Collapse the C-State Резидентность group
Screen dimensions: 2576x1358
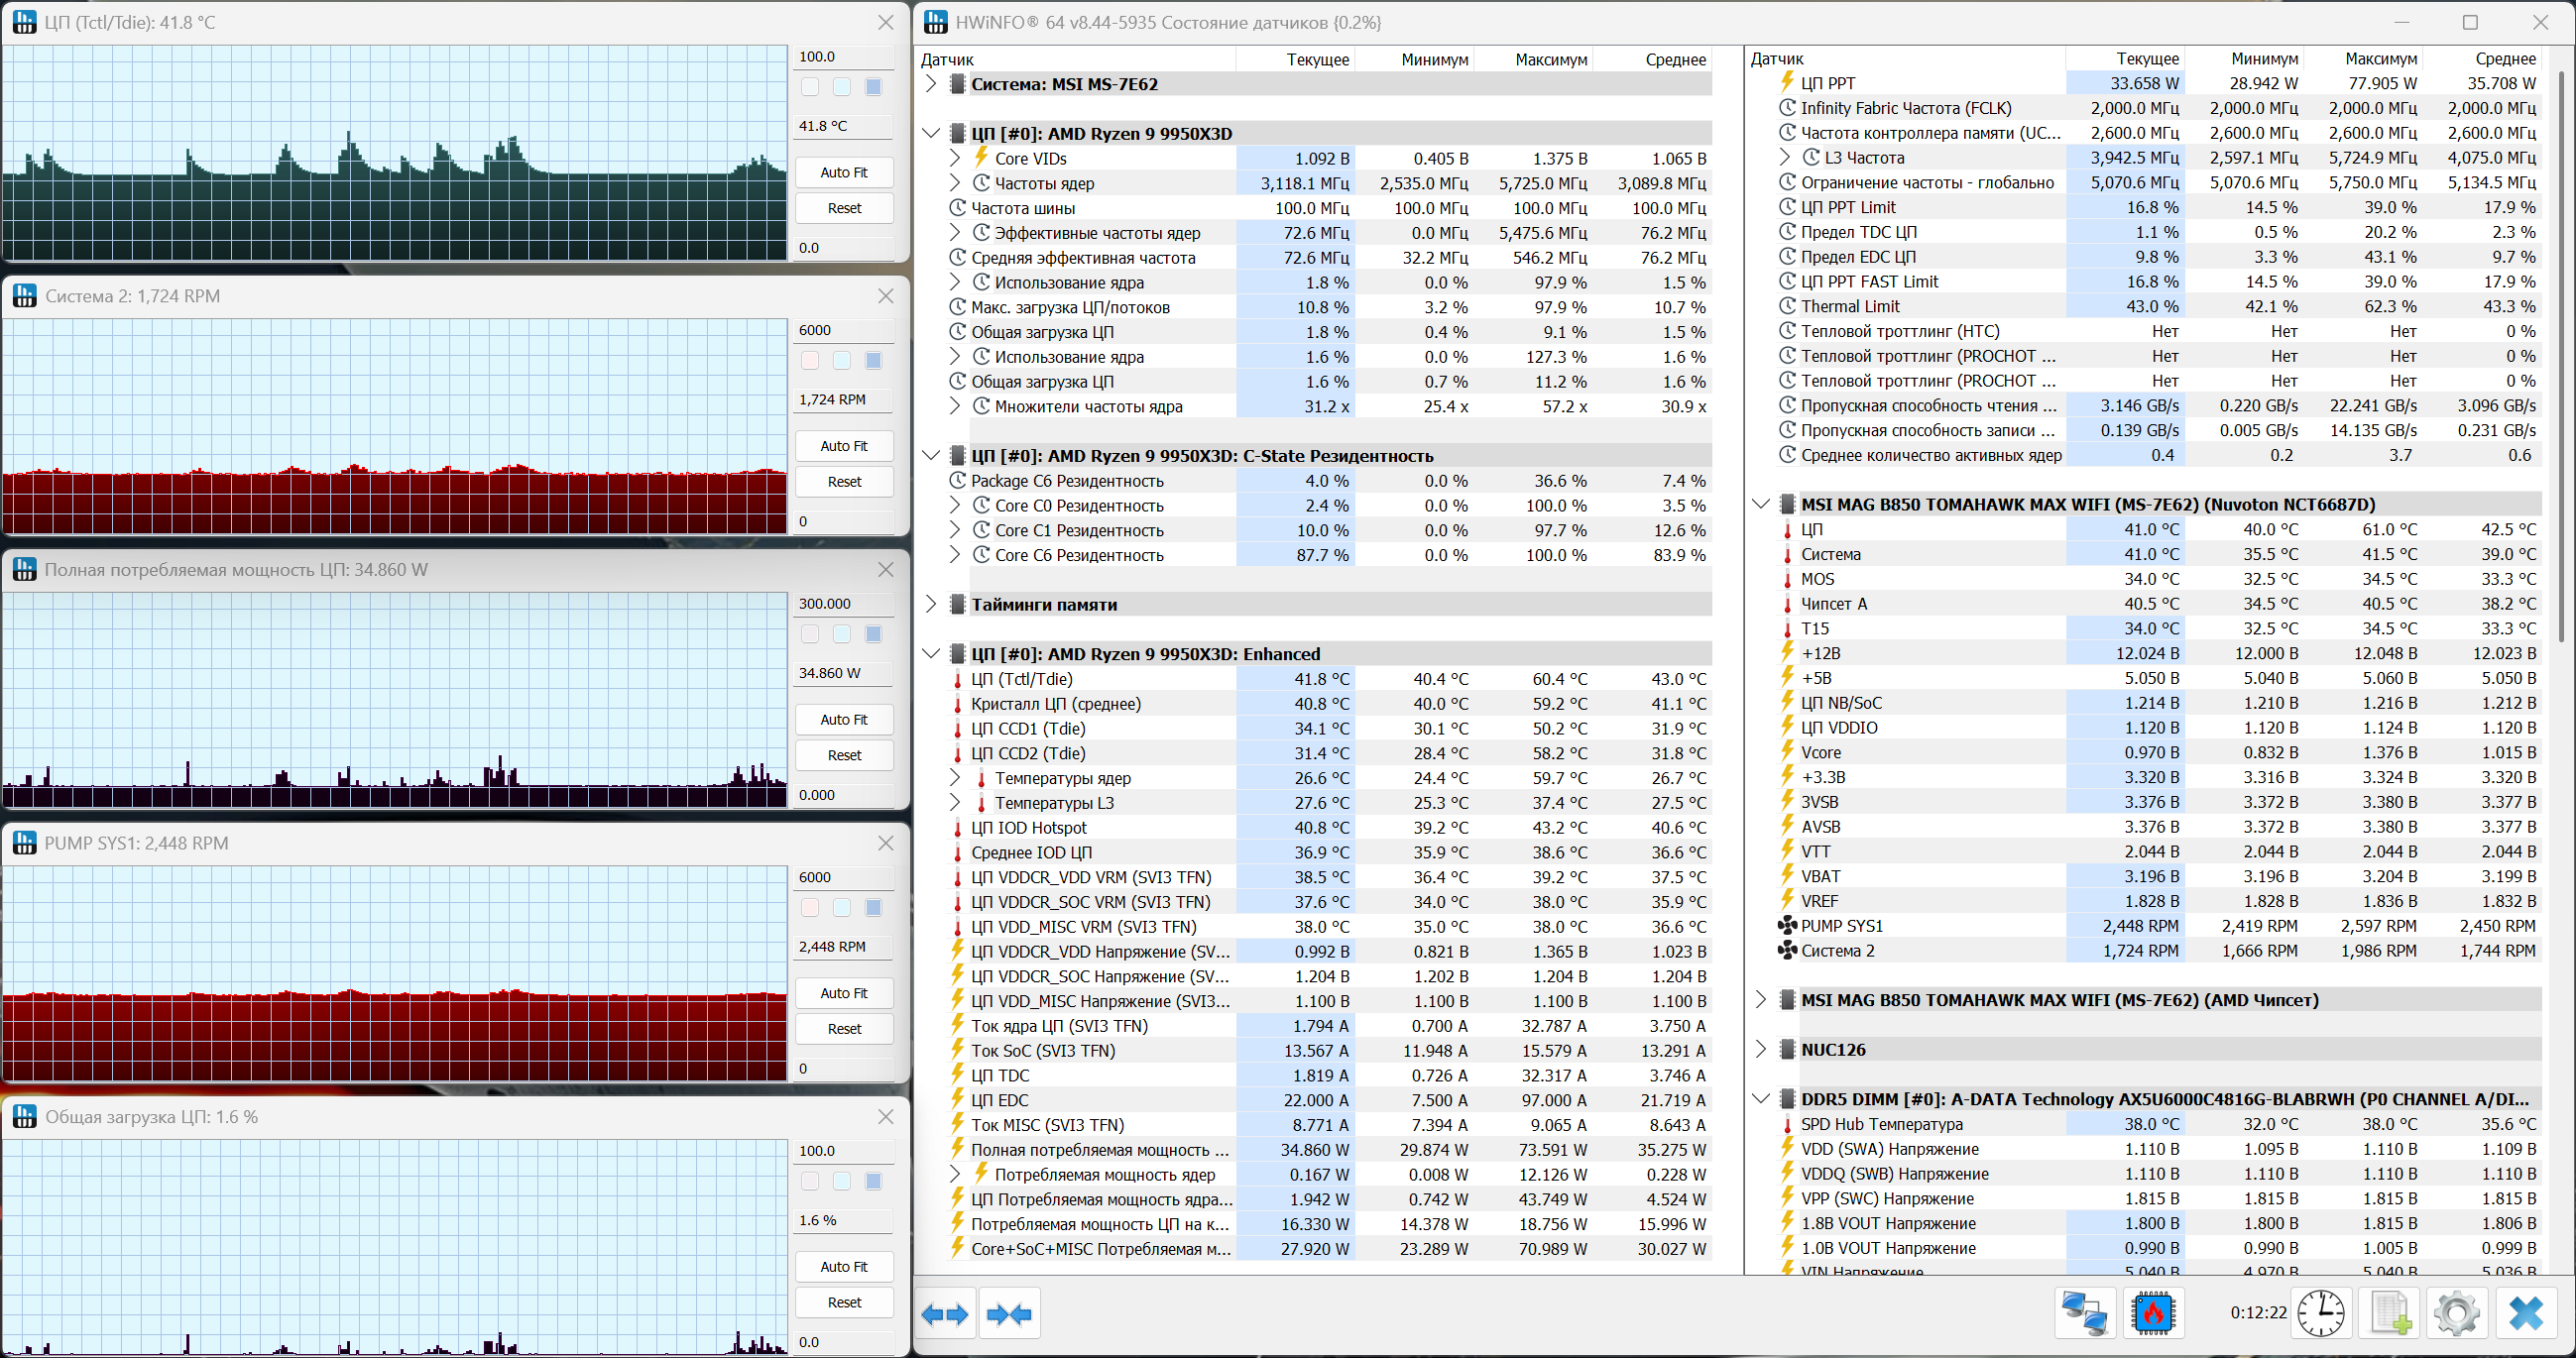[931, 456]
